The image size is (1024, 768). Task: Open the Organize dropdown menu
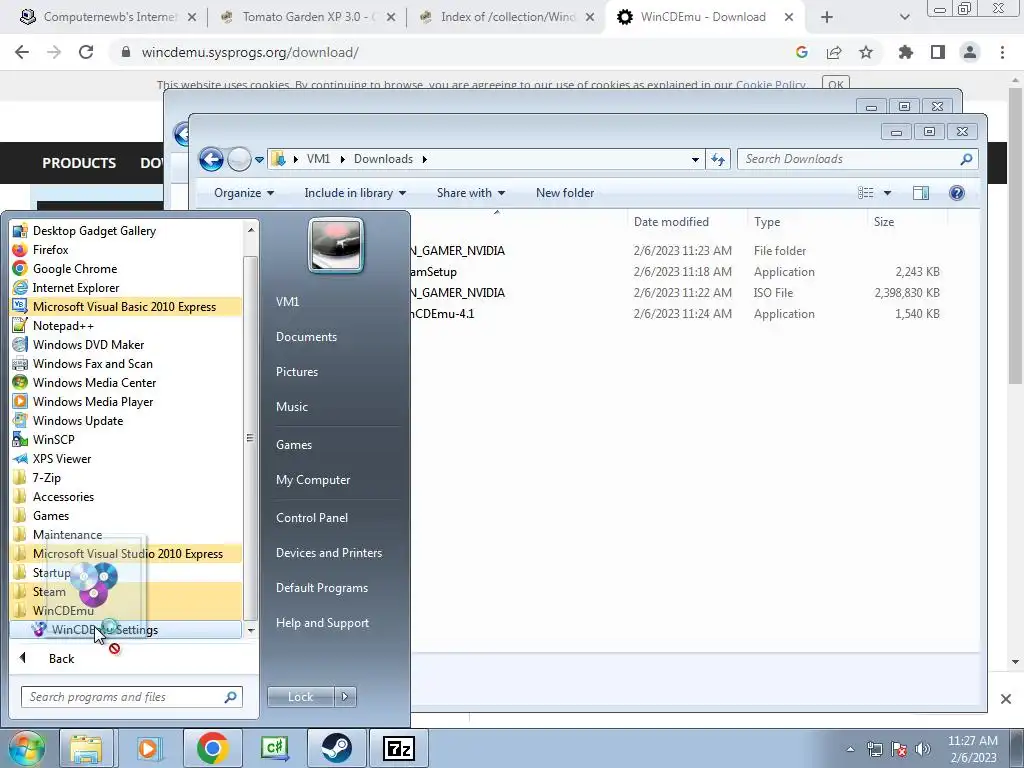pos(244,193)
